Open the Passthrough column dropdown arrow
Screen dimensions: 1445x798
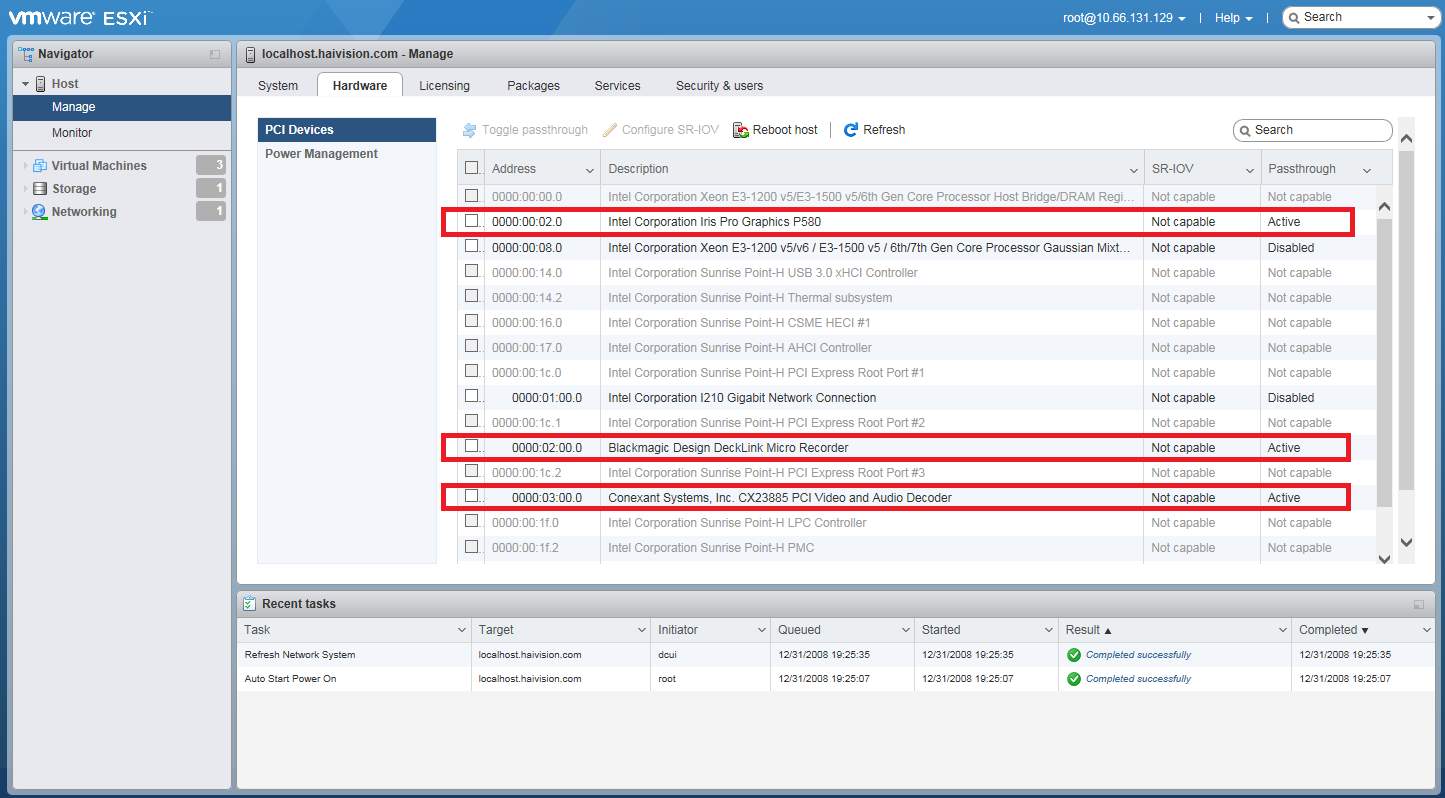click(x=1366, y=170)
